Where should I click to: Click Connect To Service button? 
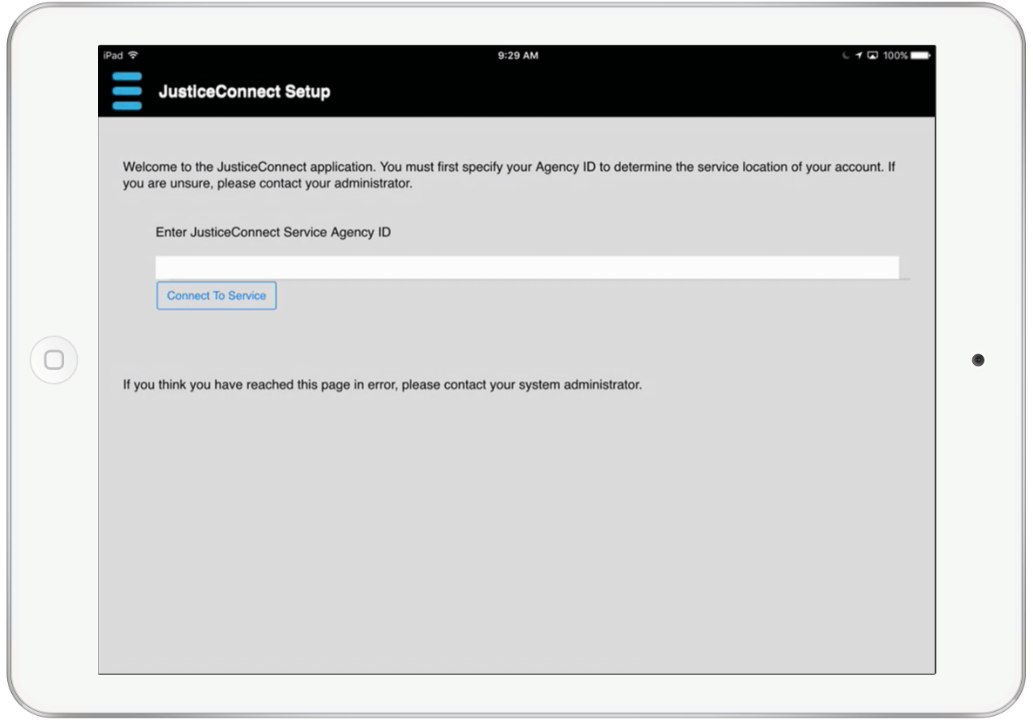point(216,296)
